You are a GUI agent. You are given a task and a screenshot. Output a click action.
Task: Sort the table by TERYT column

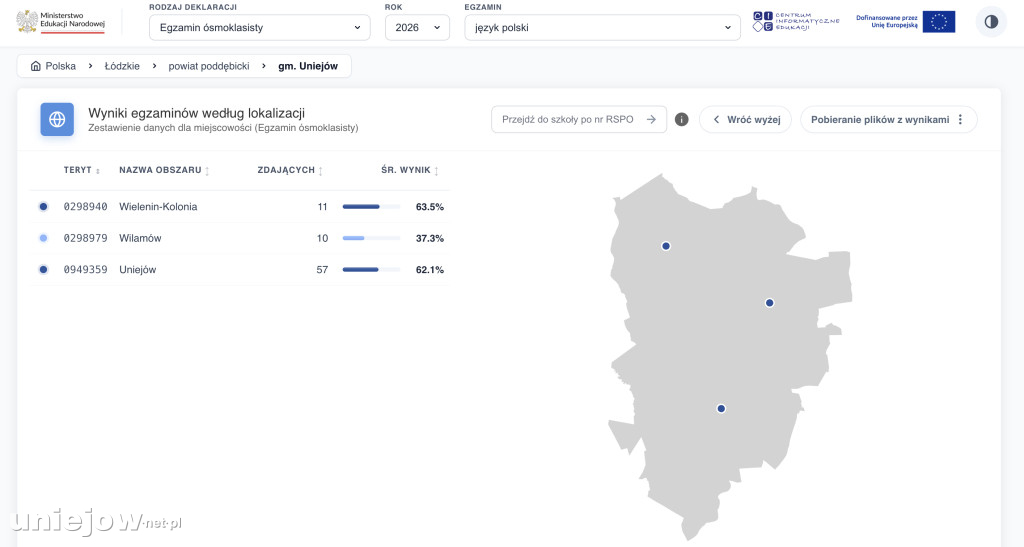(82, 170)
